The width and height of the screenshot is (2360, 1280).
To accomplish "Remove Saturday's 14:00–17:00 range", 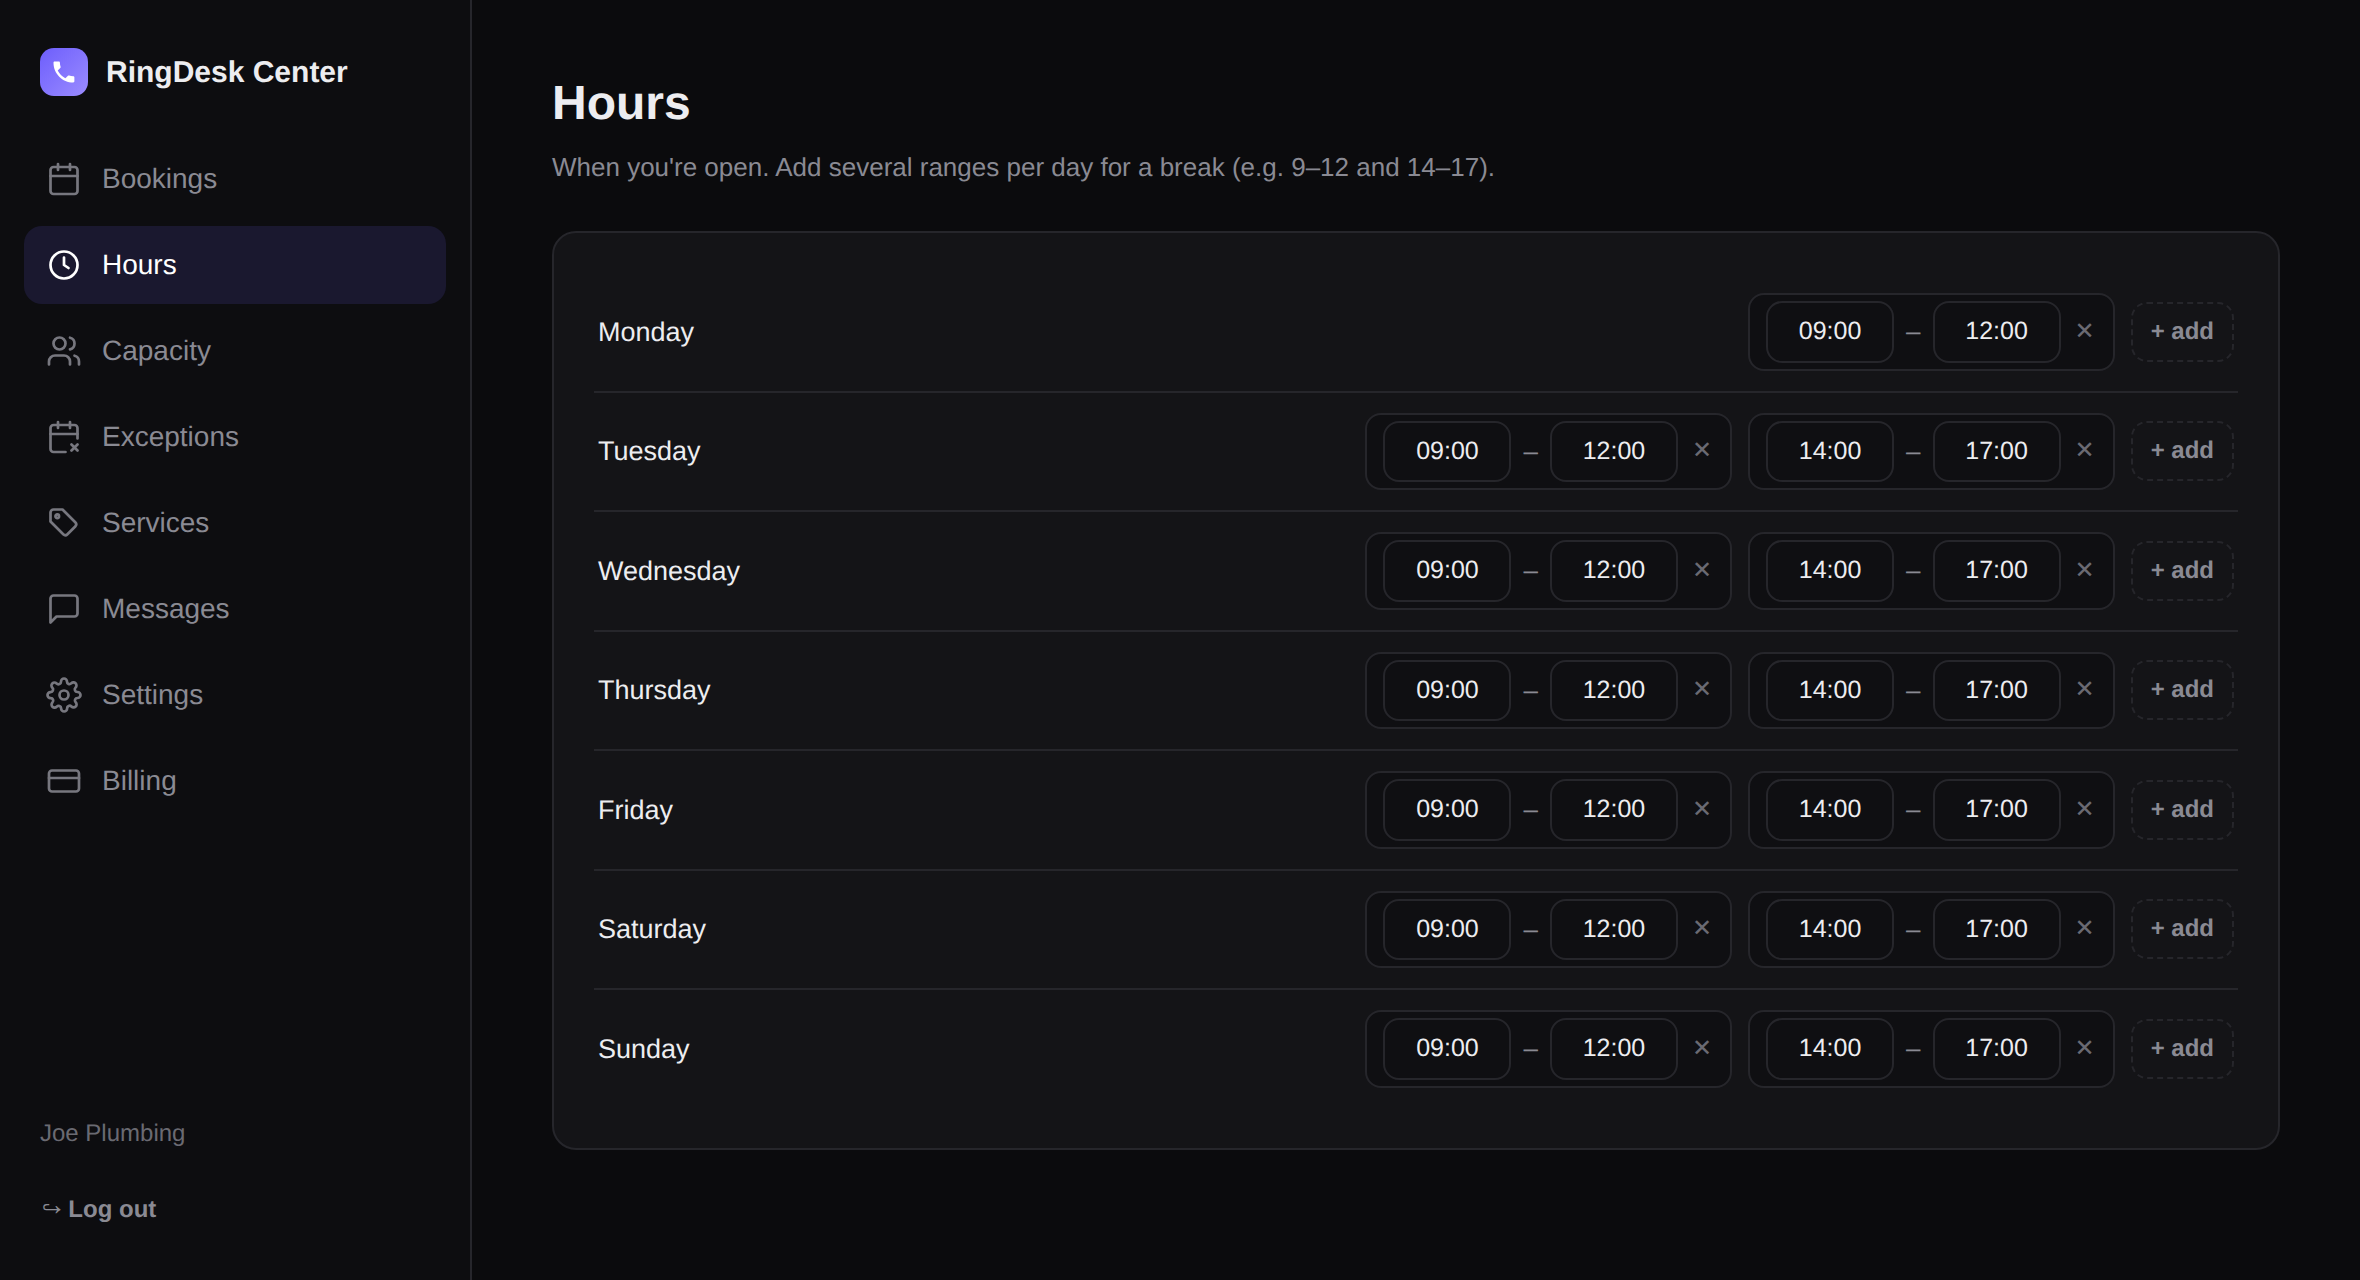I will [x=2084, y=928].
